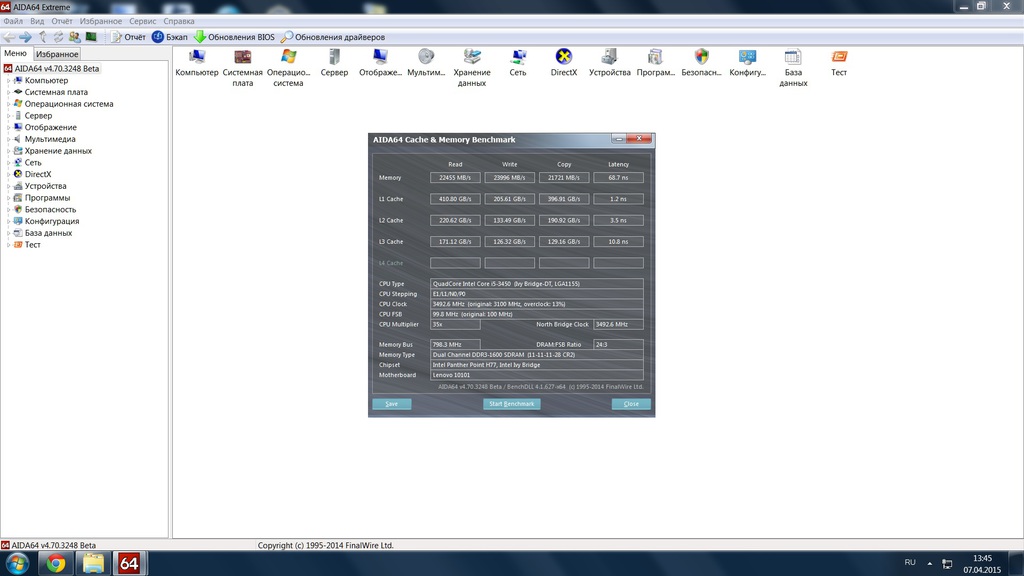Expand the Отображение tree node arrow
Image resolution: width=1024 pixels, height=576 pixels.
click(x=8, y=127)
